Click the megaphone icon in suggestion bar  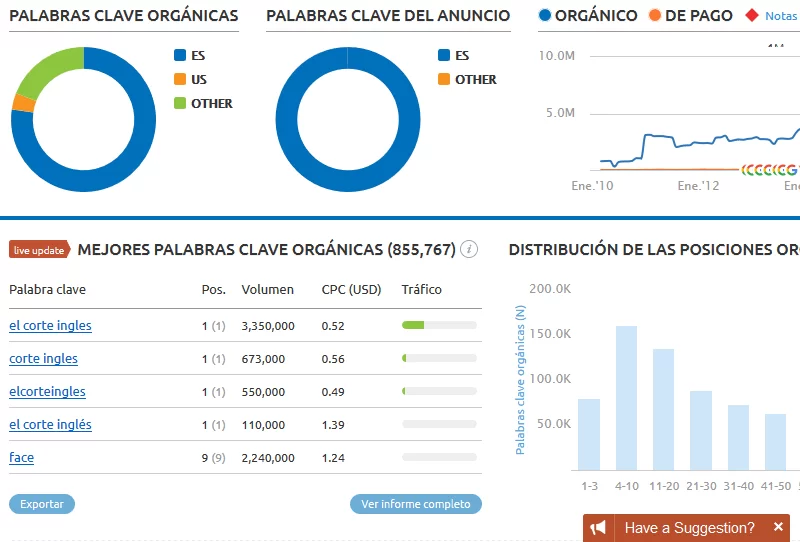coord(598,528)
